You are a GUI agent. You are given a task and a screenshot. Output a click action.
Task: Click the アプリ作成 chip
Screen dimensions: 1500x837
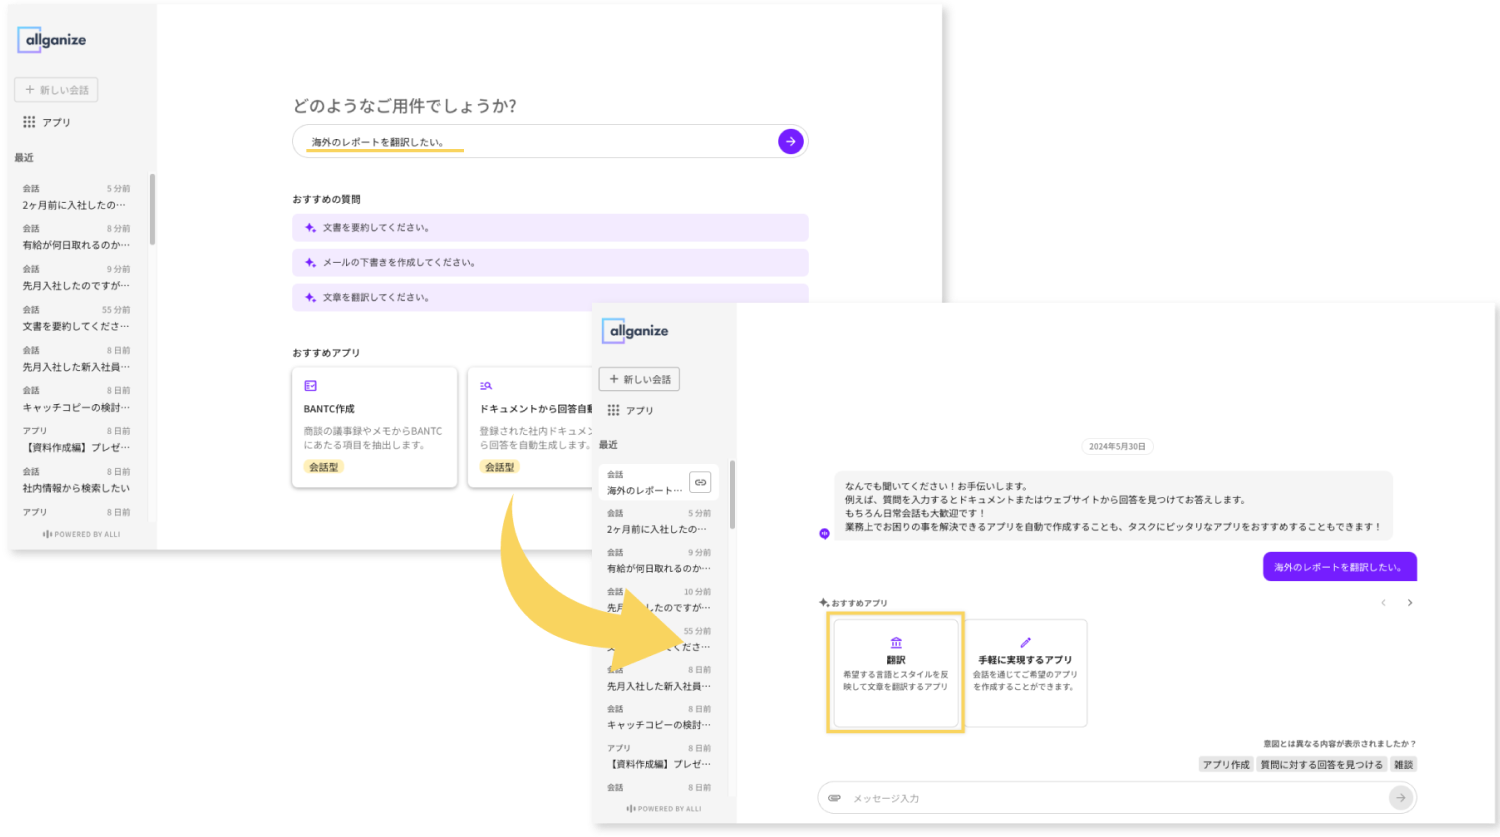tap(1226, 765)
